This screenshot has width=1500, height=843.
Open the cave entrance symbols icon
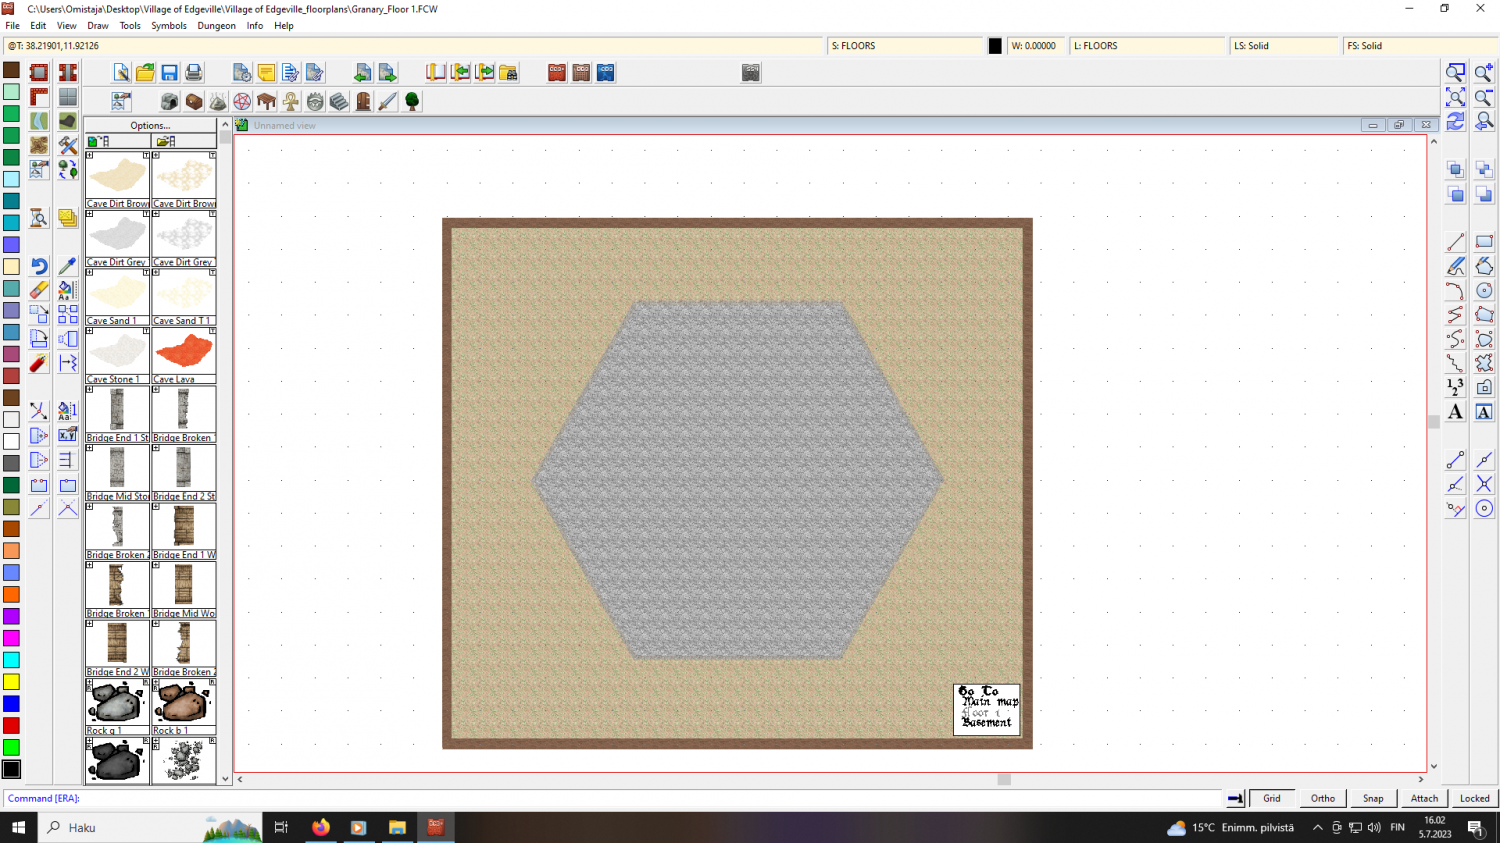click(x=170, y=102)
